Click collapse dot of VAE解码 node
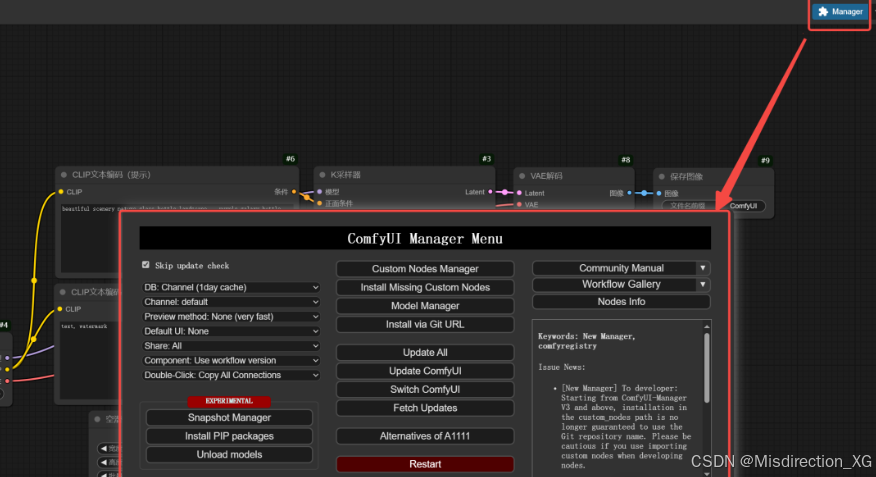 [522, 176]
